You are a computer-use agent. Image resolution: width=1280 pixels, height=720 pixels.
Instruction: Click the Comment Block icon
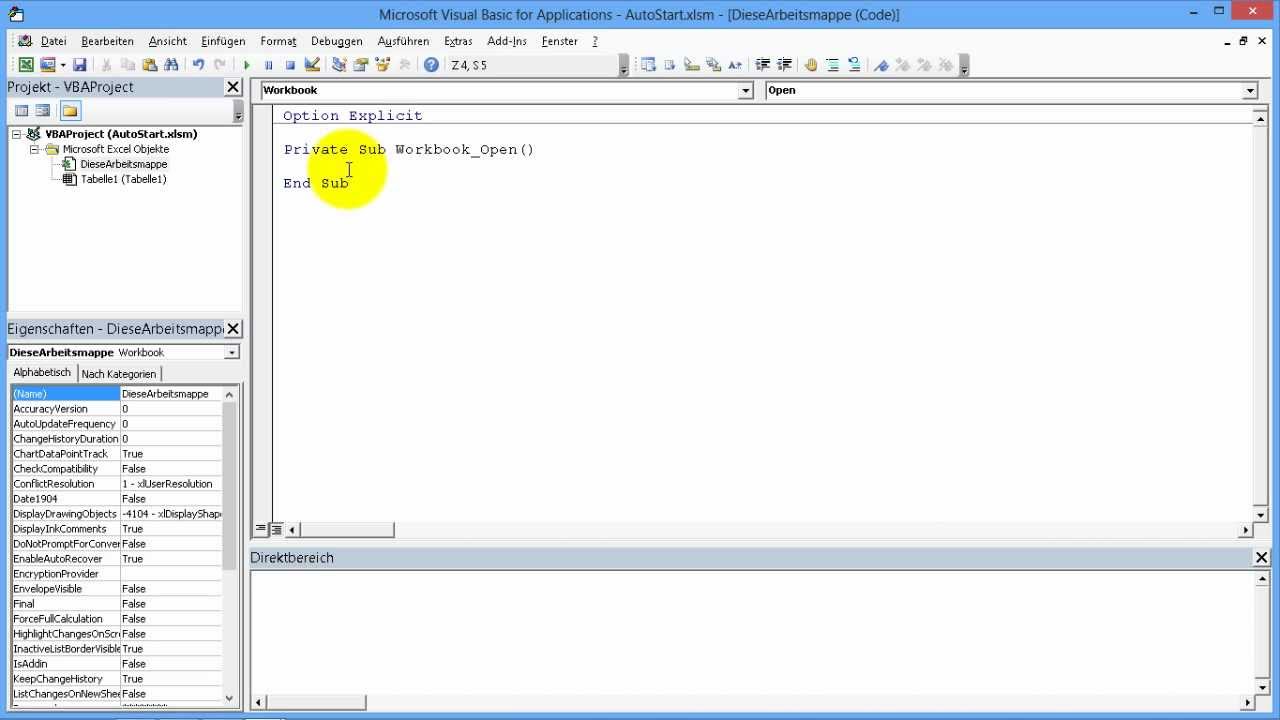point(833,65)
